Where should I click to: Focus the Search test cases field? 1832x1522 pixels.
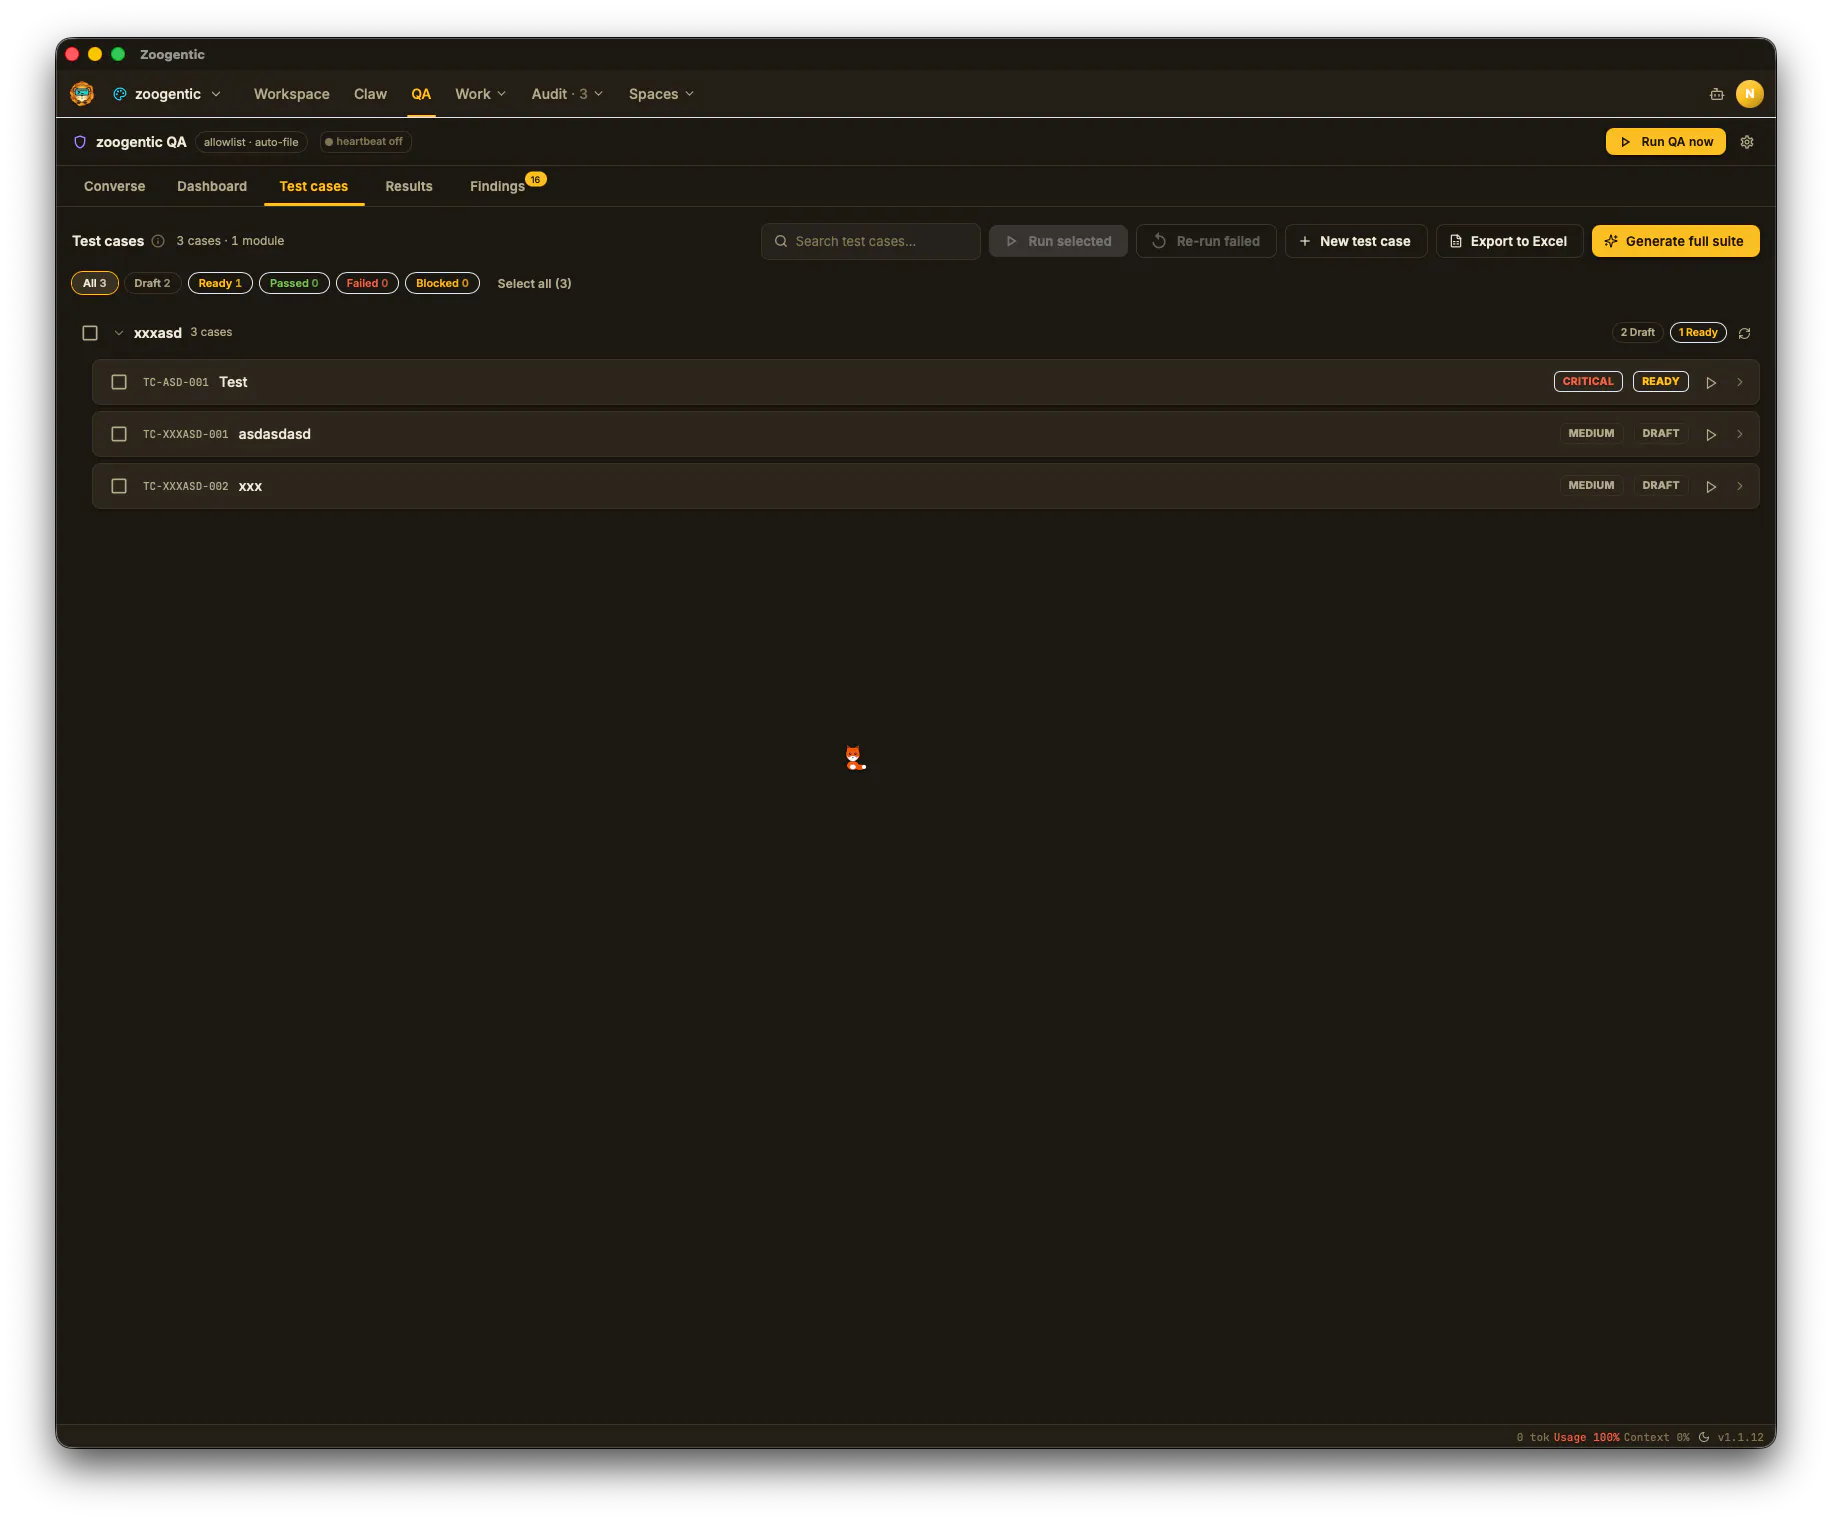tap(870, 241)
